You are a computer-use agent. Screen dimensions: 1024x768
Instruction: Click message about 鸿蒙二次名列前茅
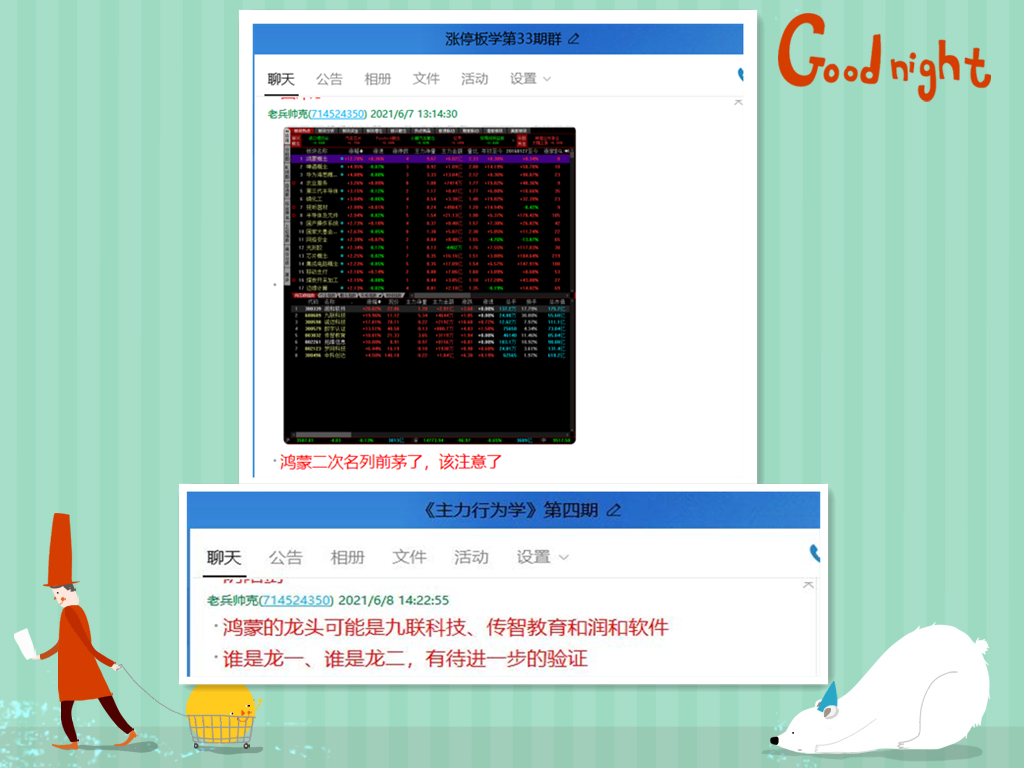click(x=391, y=462)
